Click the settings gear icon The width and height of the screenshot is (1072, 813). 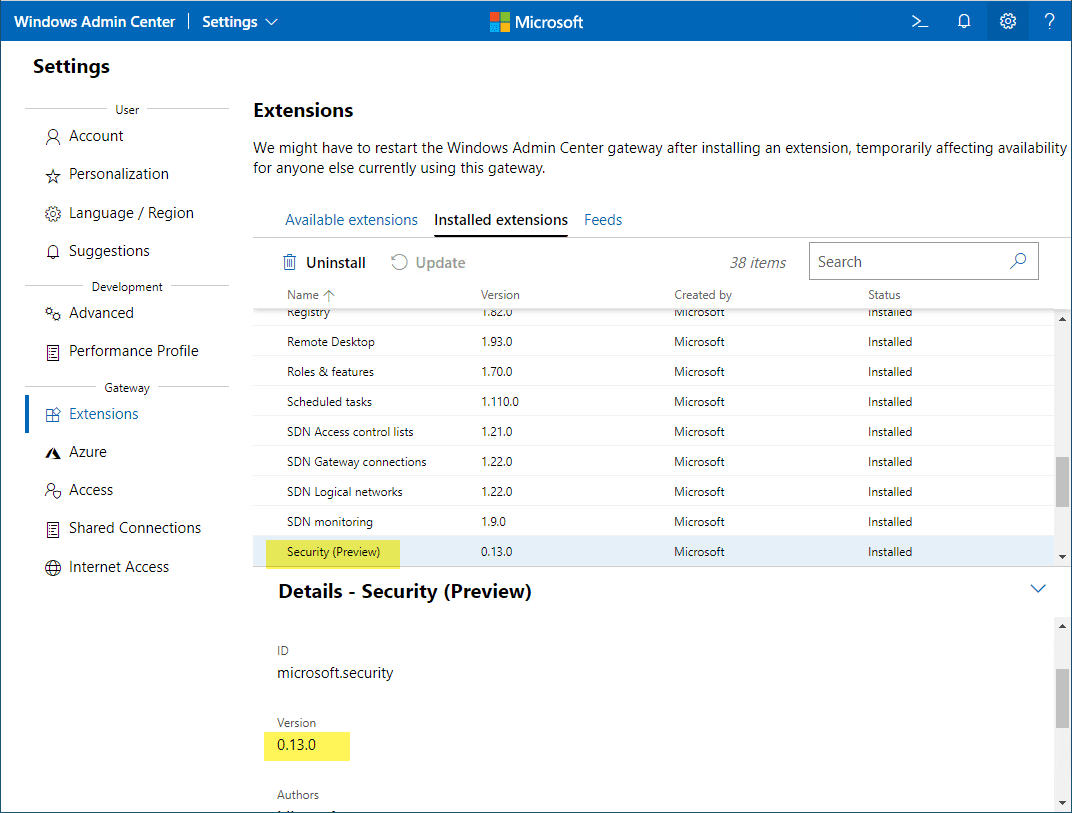click(1008, 21)
